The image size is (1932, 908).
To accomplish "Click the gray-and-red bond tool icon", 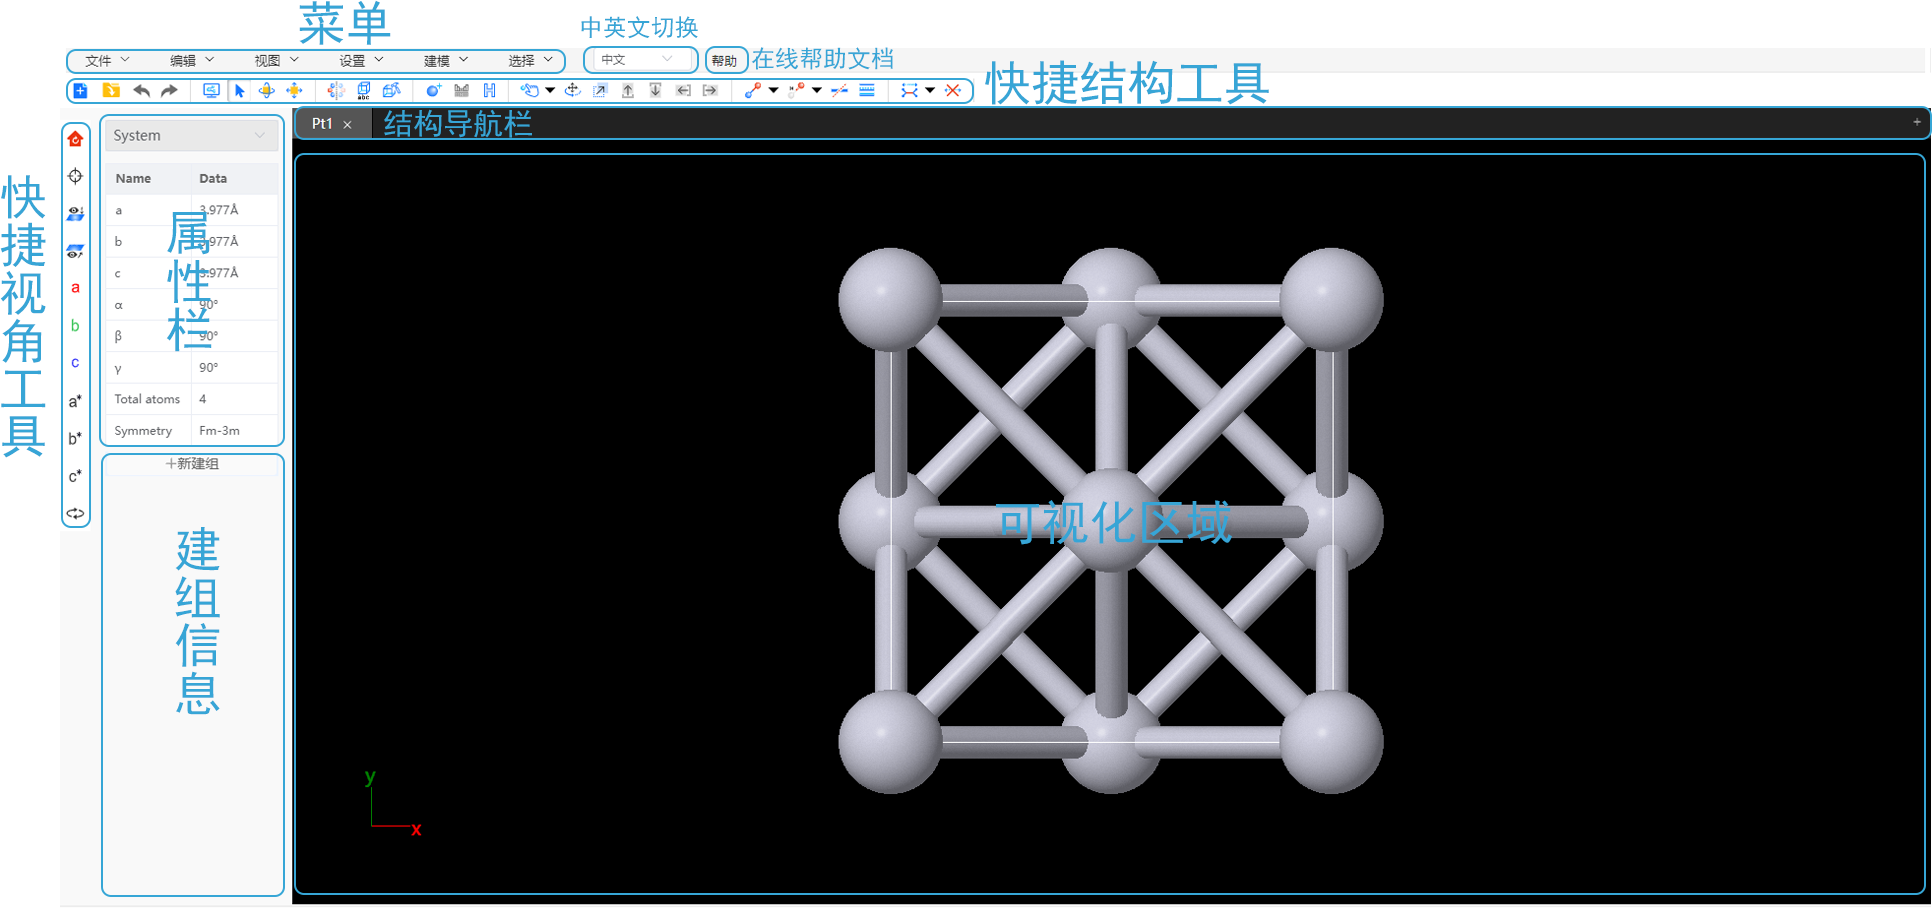I will (x=796, y=91).
